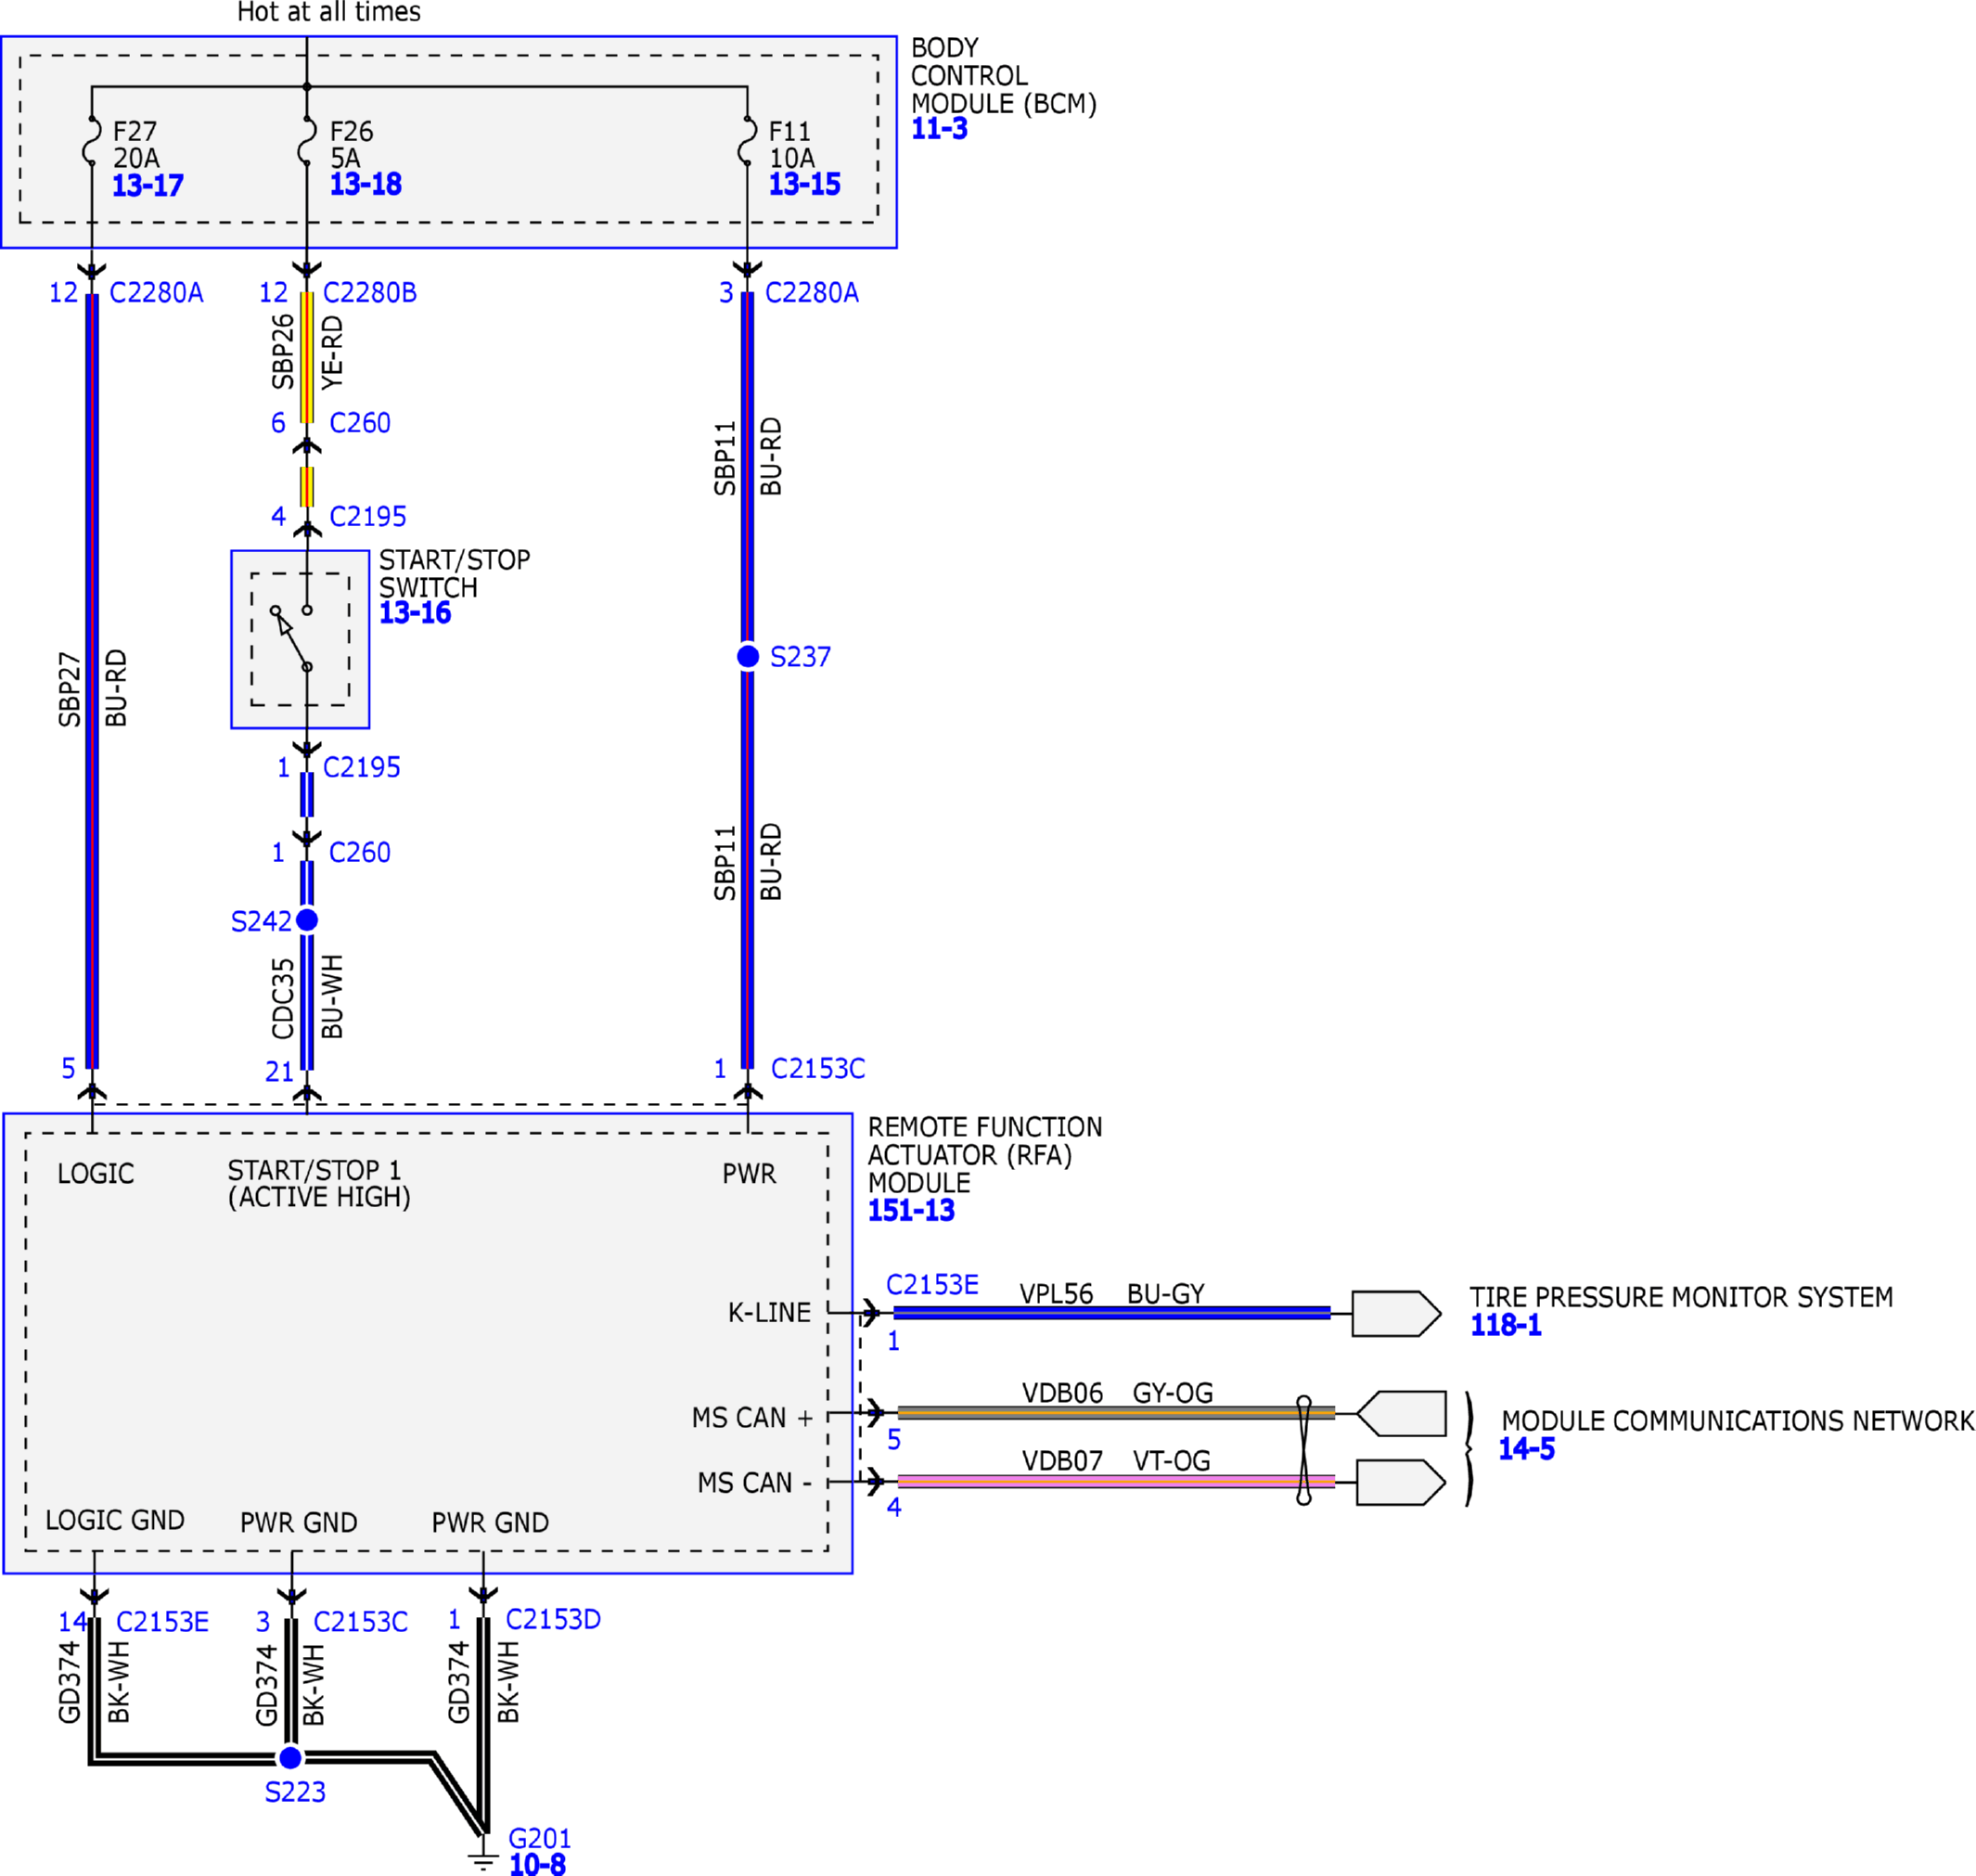The image size is (1976, 1876).
Task: Click the SBP27 BU-RD wire
Action: click(x=92, y=681)
